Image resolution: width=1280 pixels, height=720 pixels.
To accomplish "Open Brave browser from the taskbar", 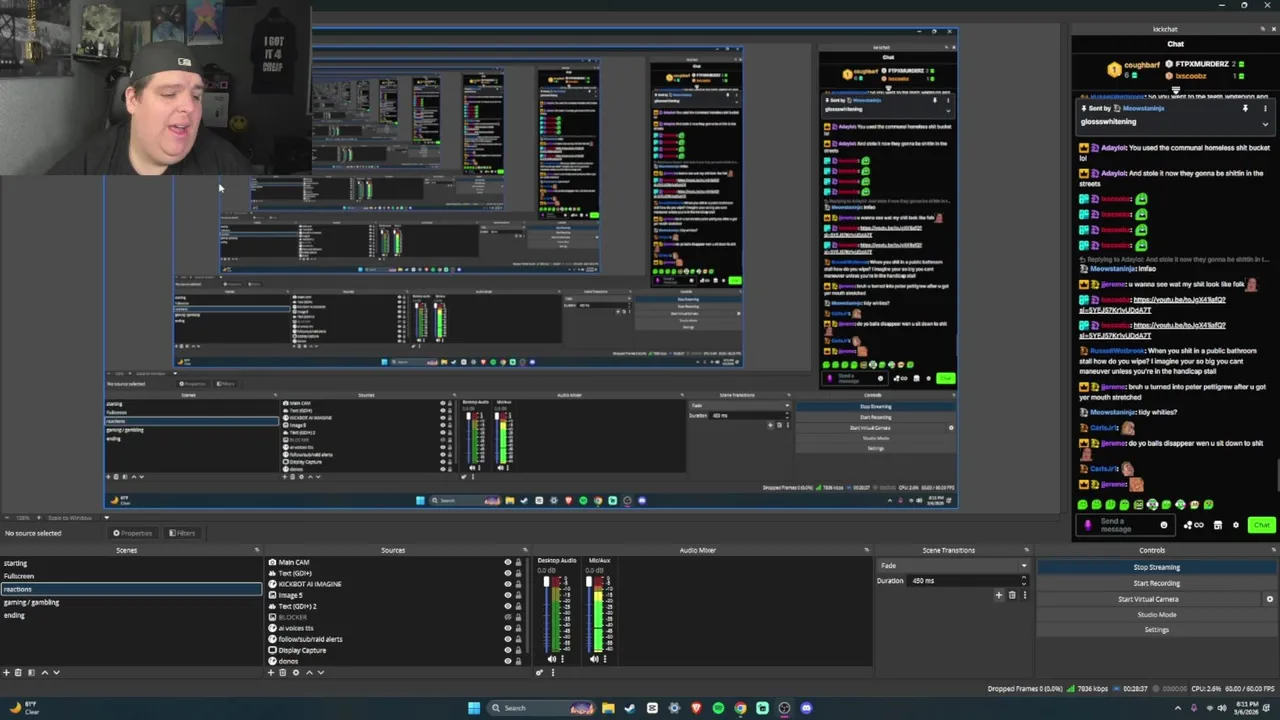I will (x=696, y=708).
